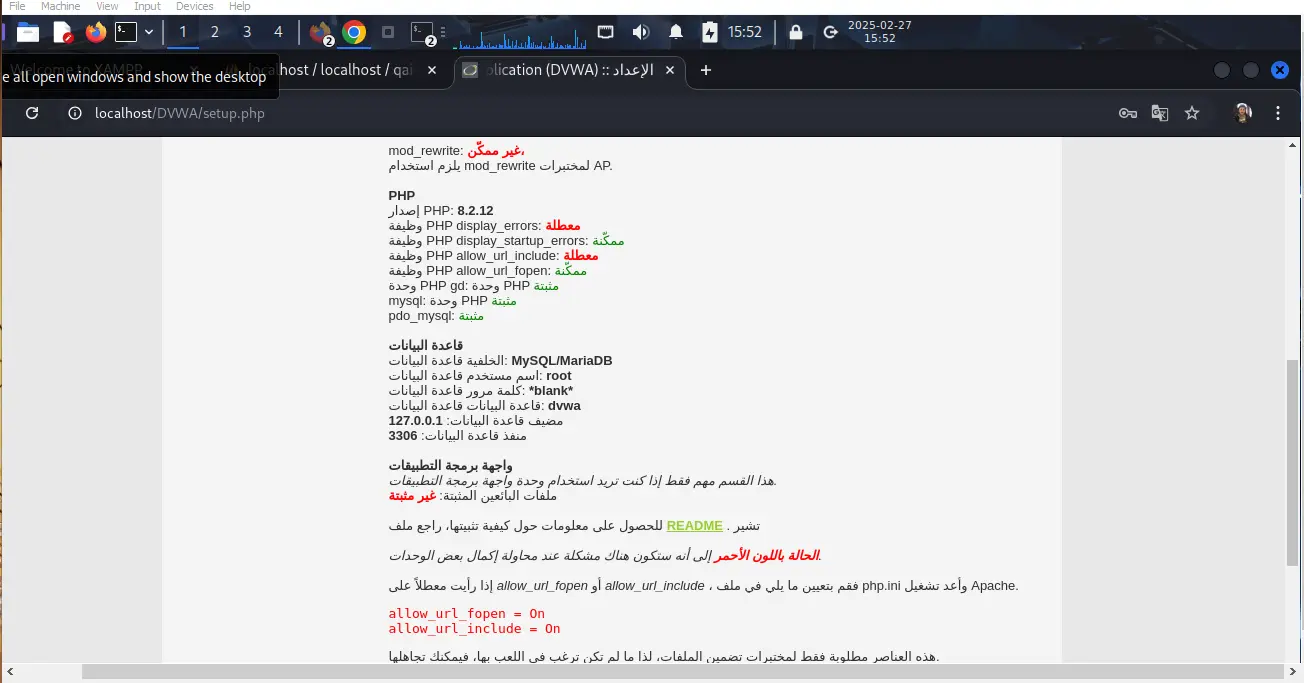Close the DVWA setup tab
The width and height of the screenshot is (1304, 683).
tap(670, 70)
